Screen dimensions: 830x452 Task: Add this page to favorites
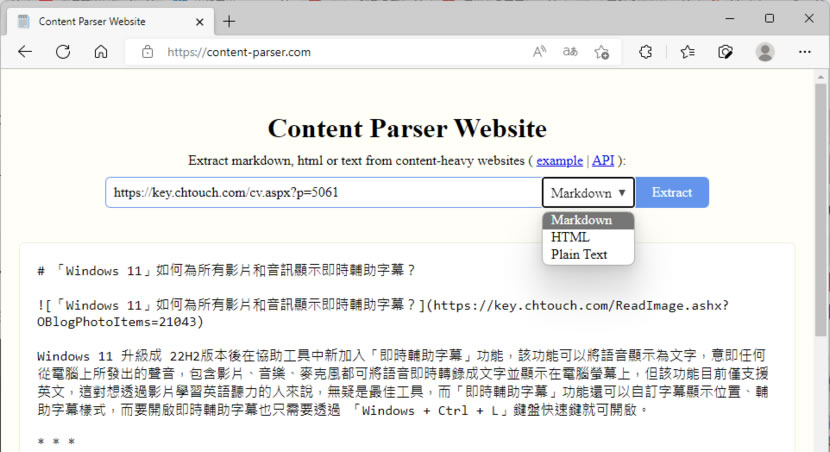click(601, 52)
